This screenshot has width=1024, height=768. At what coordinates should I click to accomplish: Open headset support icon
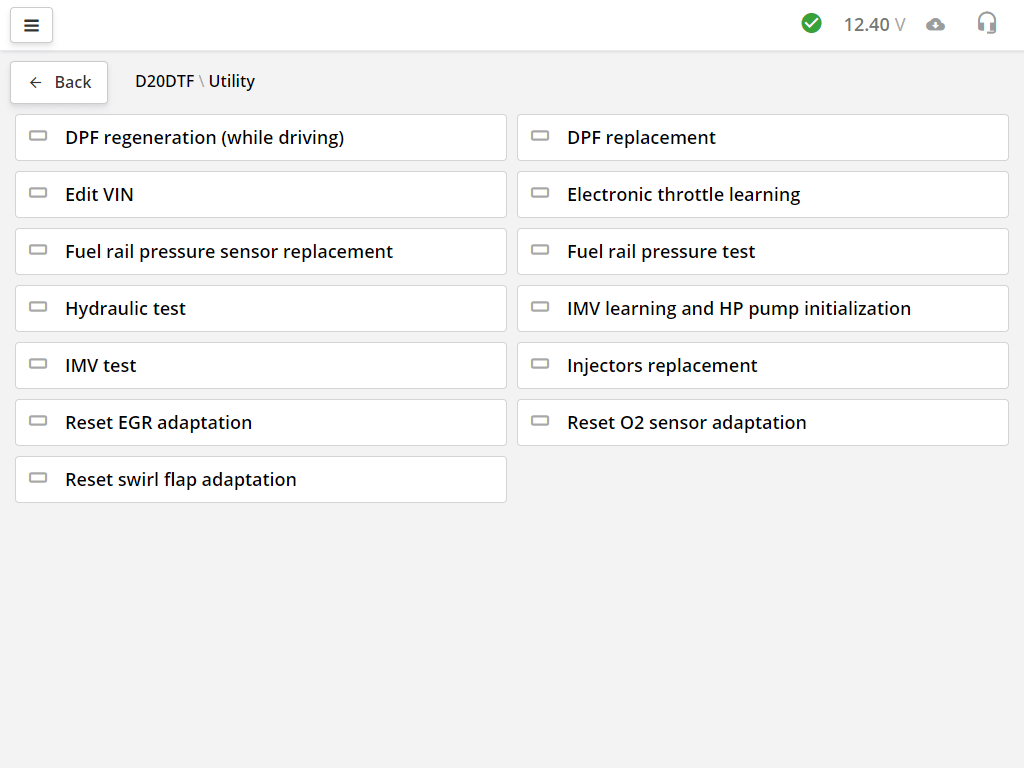click(x=987, y=23)
